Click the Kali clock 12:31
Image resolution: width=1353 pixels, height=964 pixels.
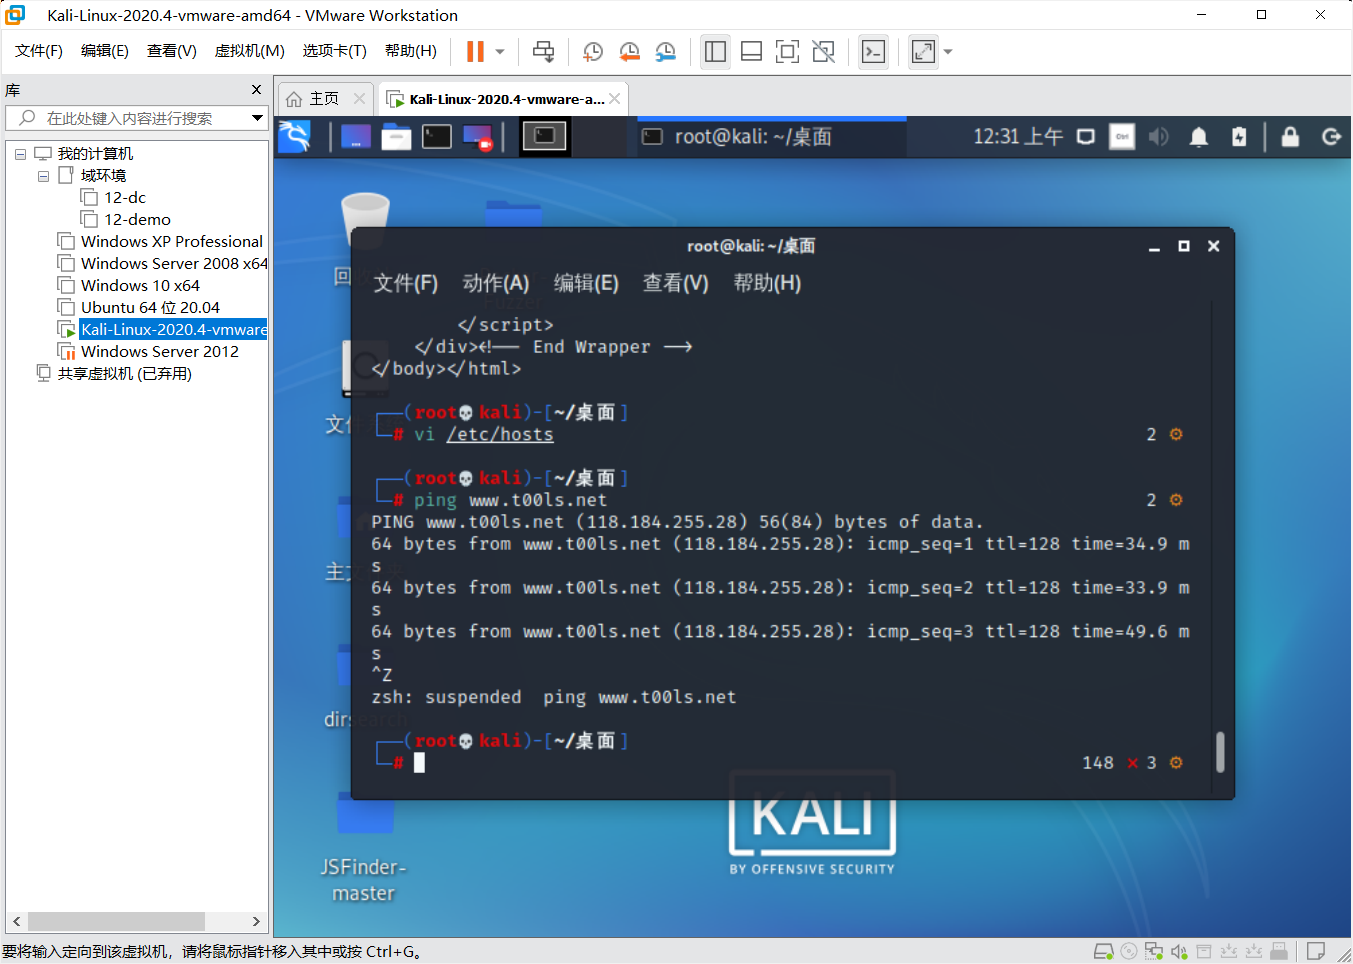tap(1018, 136)
